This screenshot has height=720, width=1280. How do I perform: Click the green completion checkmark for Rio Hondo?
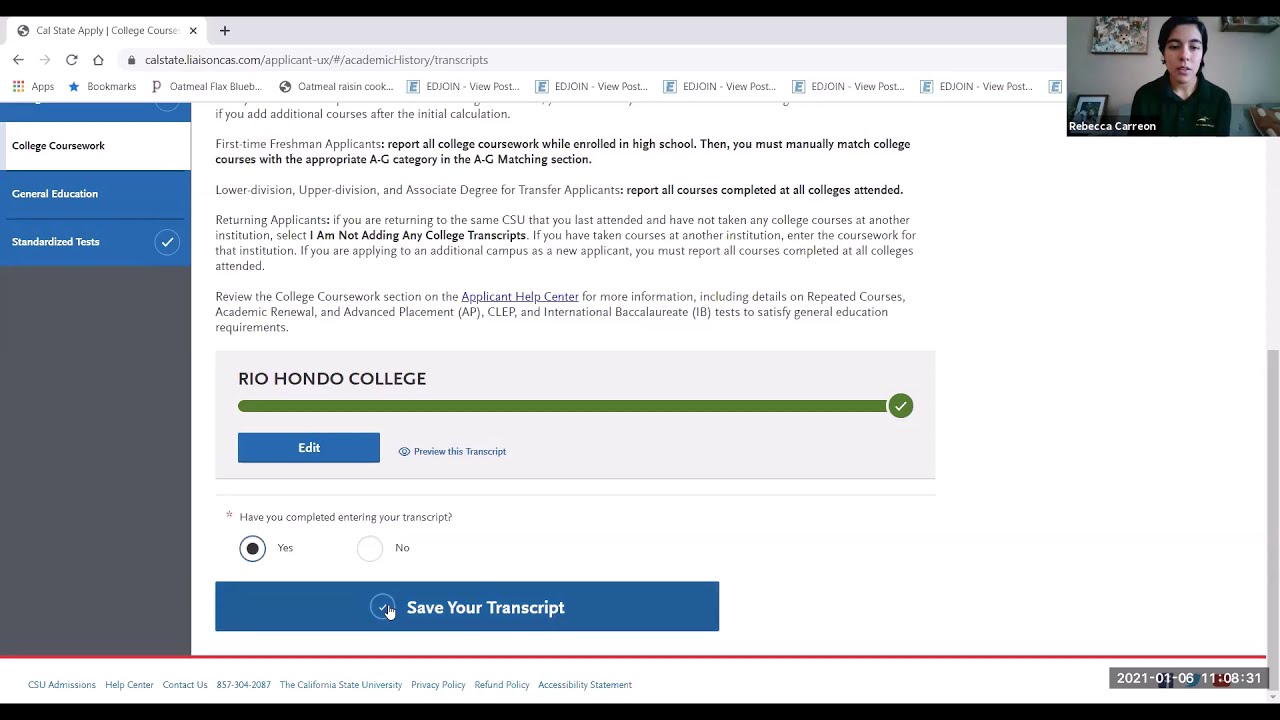click(x=900, y=406)
